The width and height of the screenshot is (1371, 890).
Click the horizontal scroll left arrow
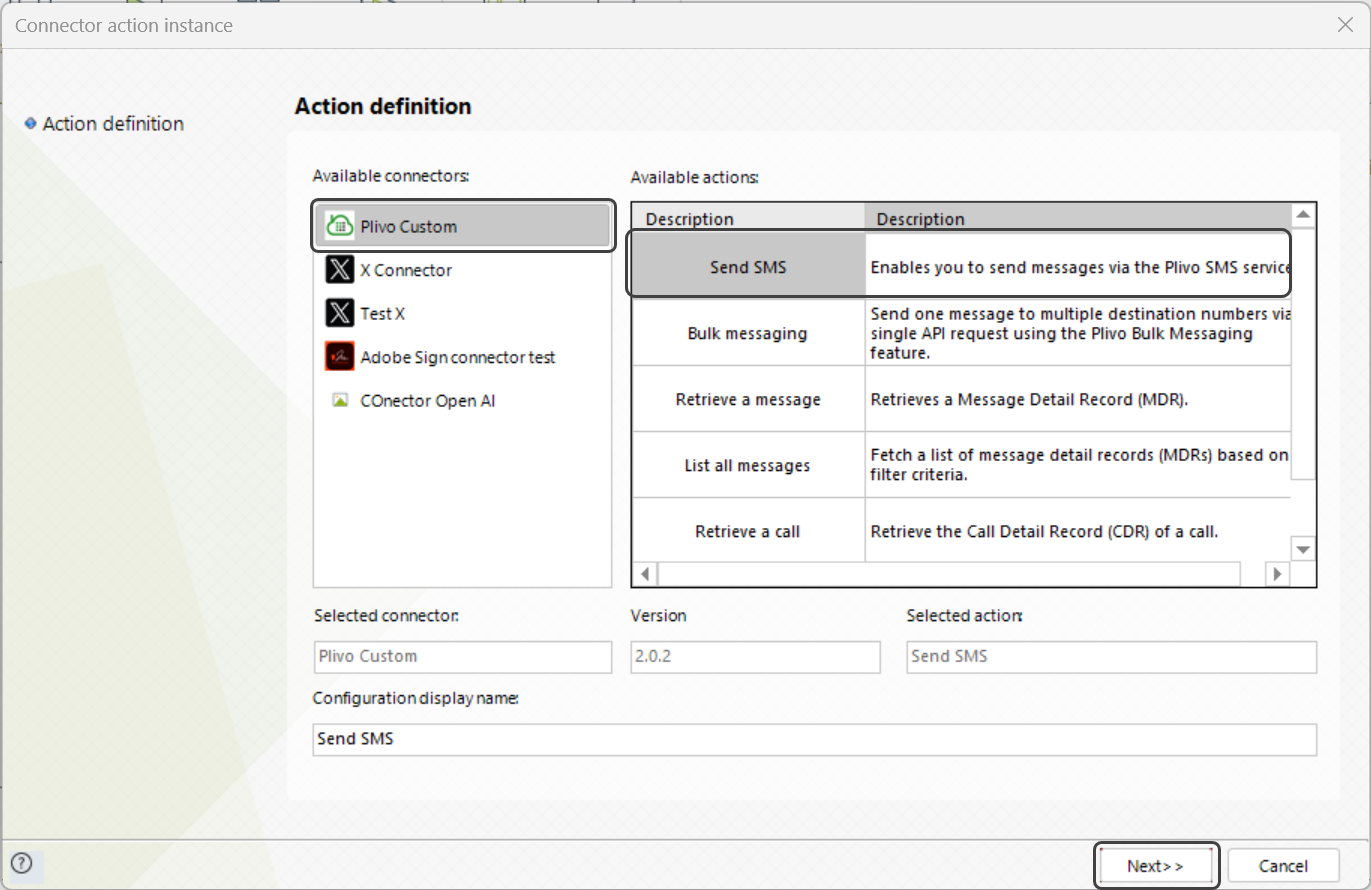645,574
